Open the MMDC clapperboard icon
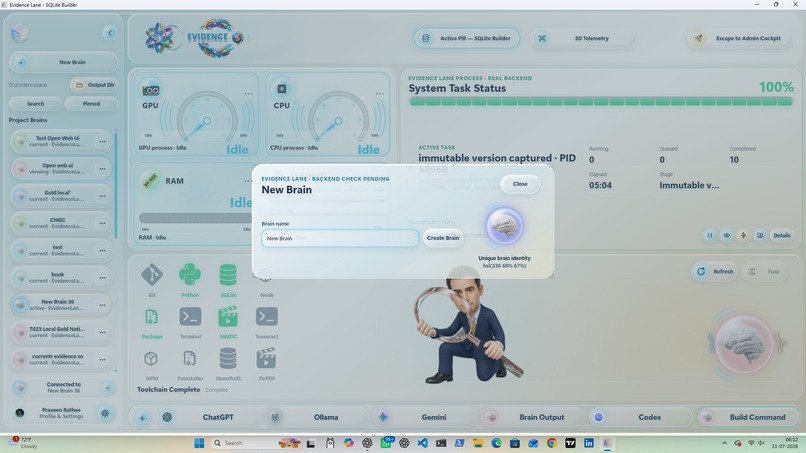Image resolution: width=806 pixels, height=453 pixels. point(228,317)
